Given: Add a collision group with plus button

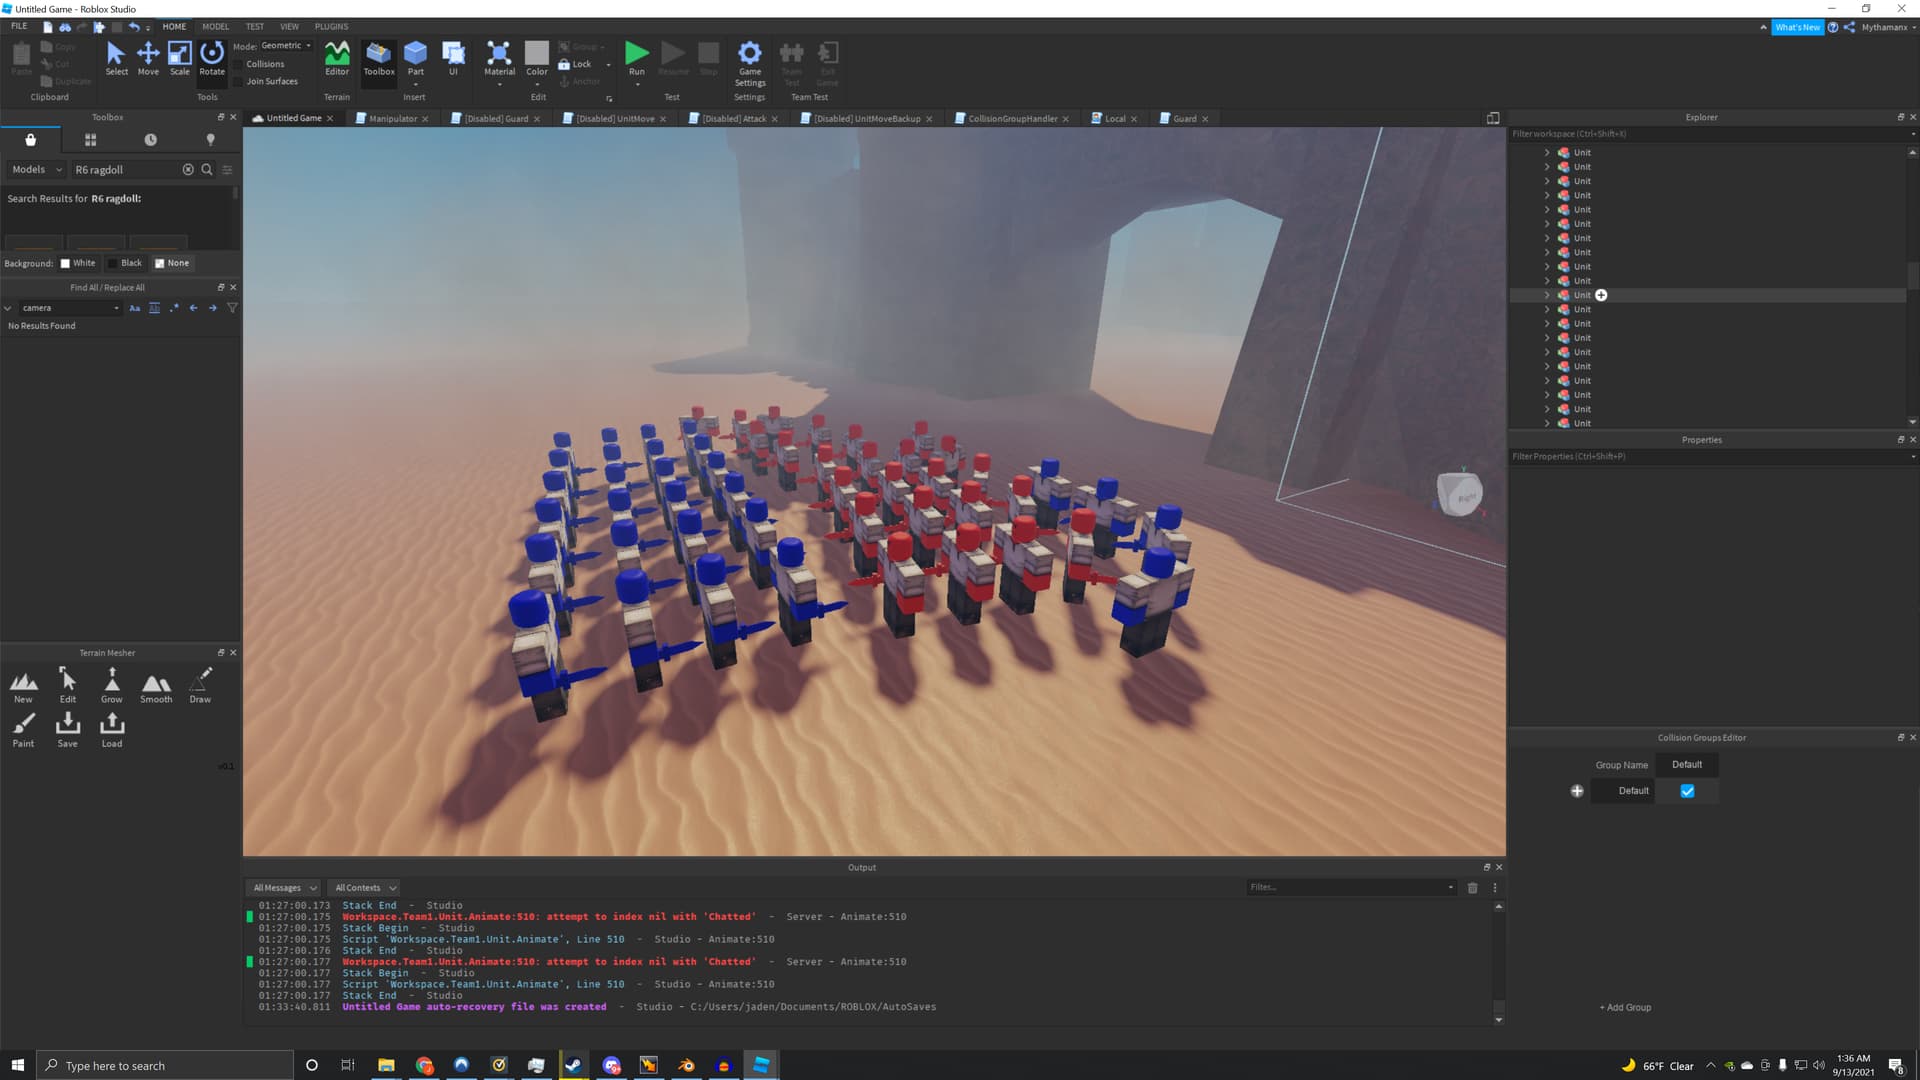Looking at the screenshot, I should pos(1577,791).
